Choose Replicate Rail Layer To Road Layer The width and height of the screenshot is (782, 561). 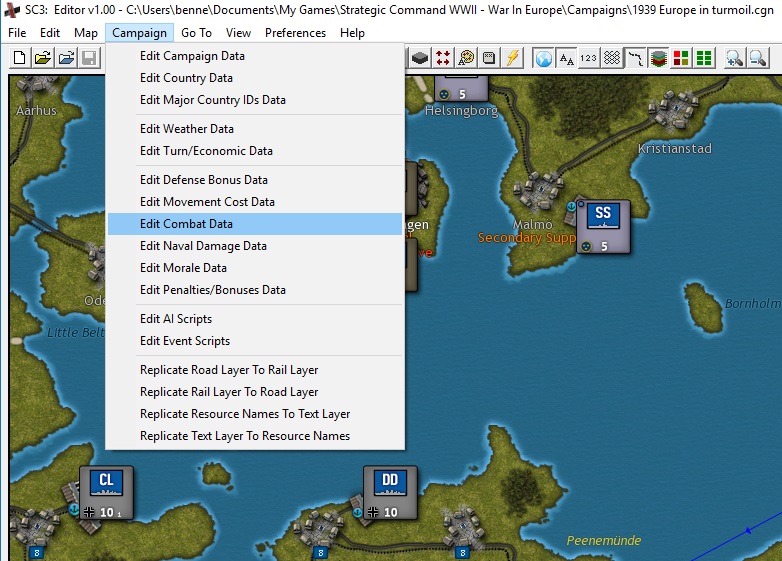(255, 391)
